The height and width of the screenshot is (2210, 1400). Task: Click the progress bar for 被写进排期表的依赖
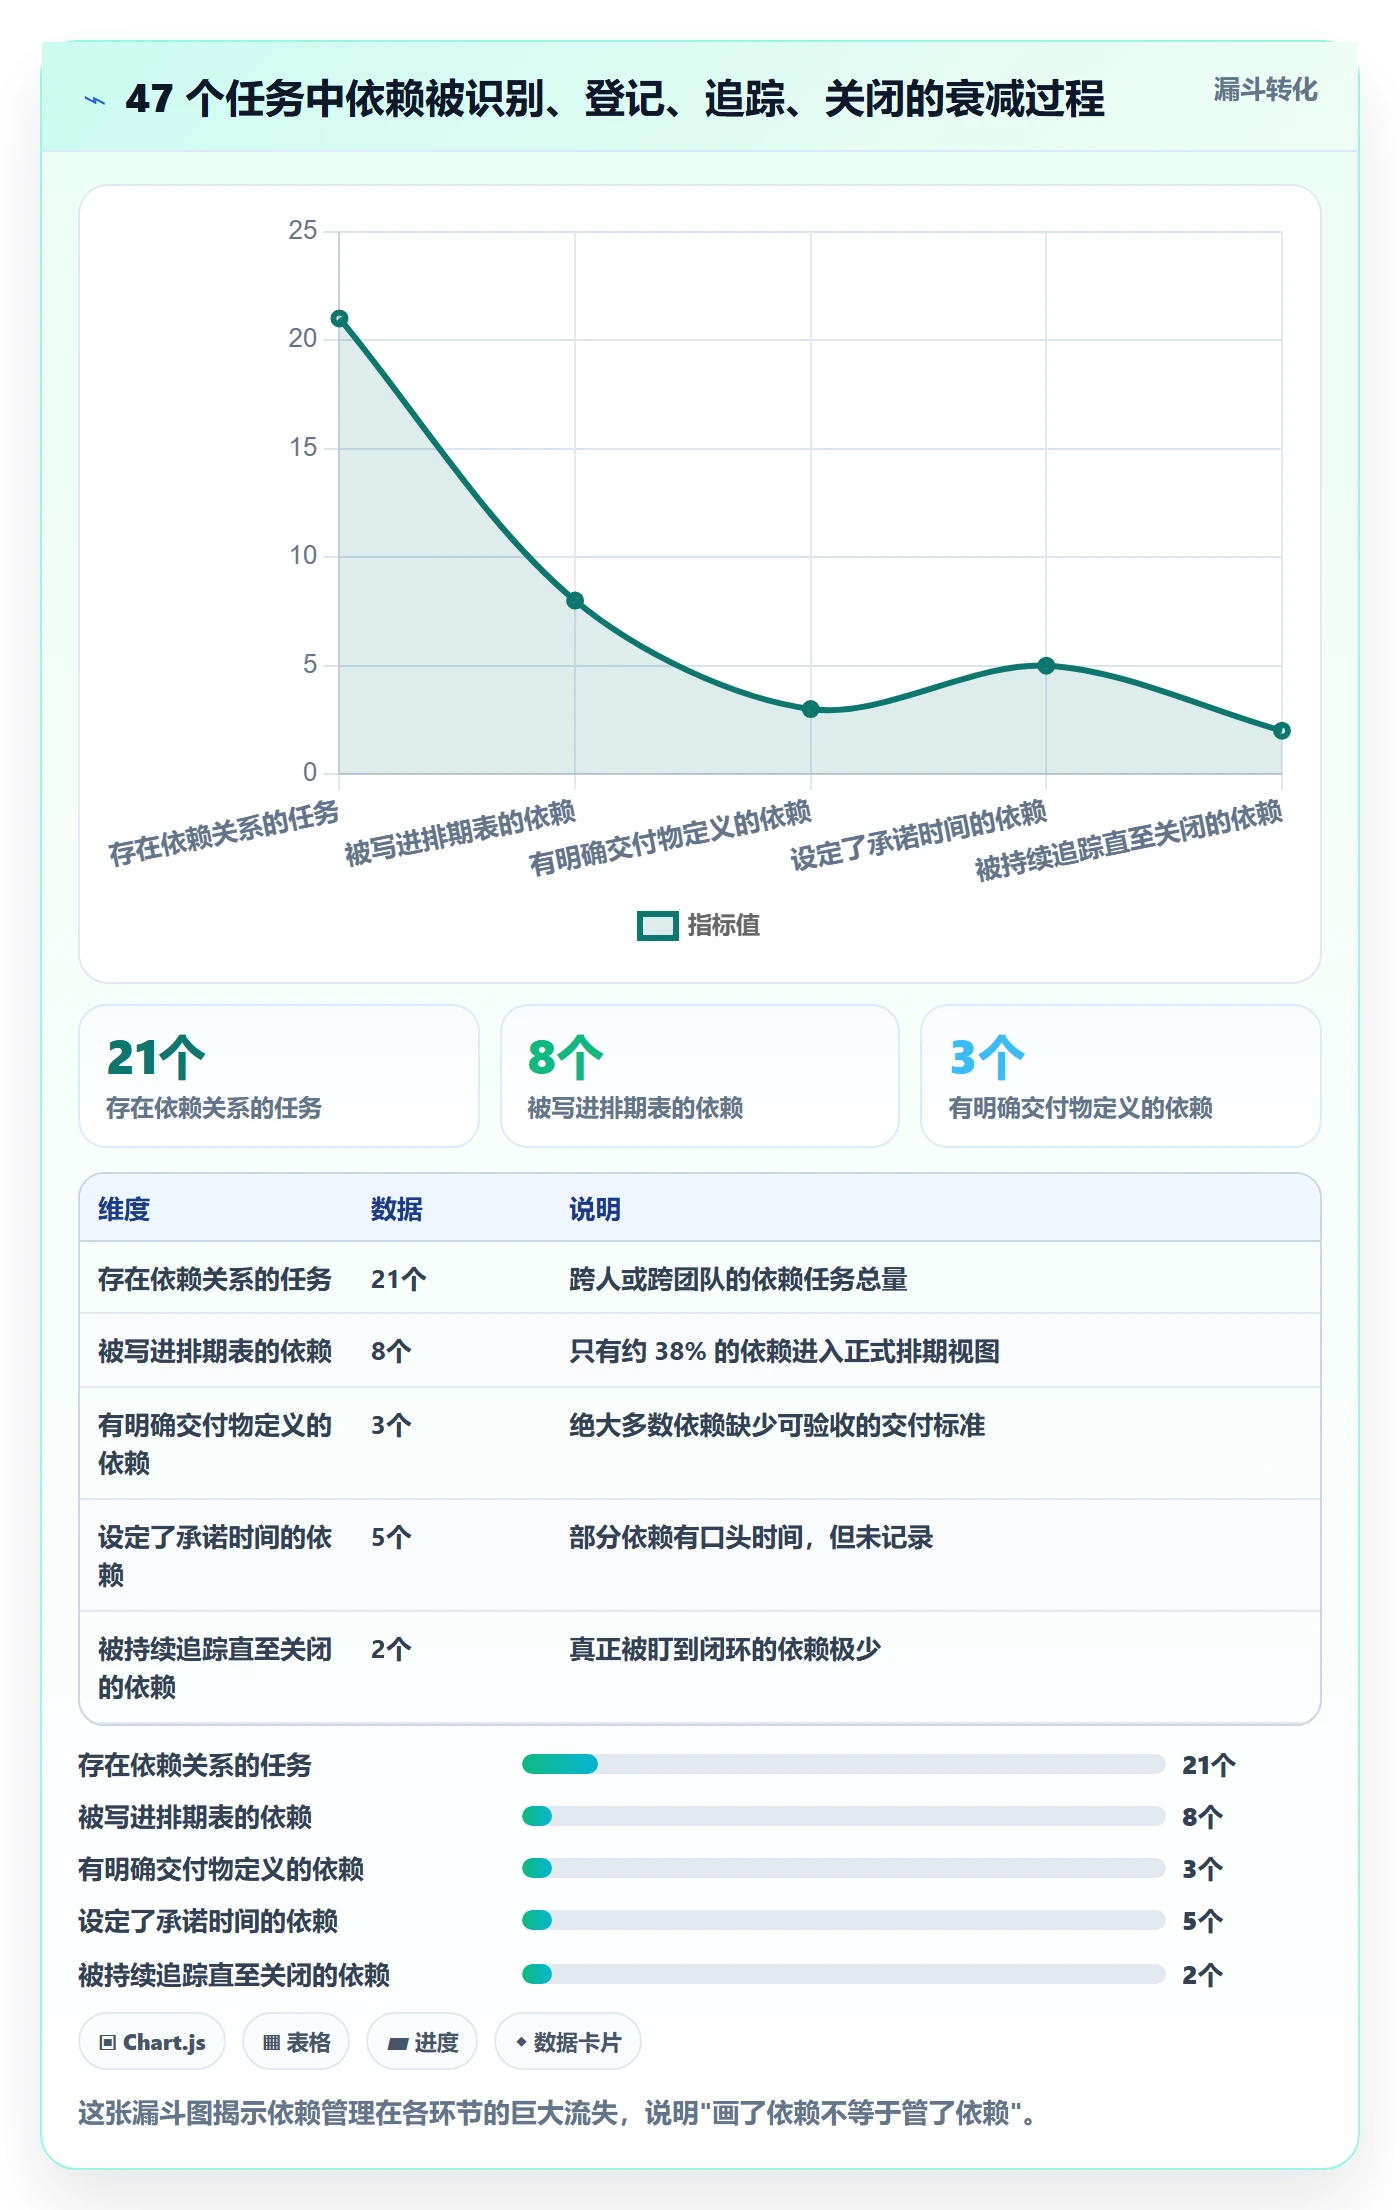coord(844,1816)
